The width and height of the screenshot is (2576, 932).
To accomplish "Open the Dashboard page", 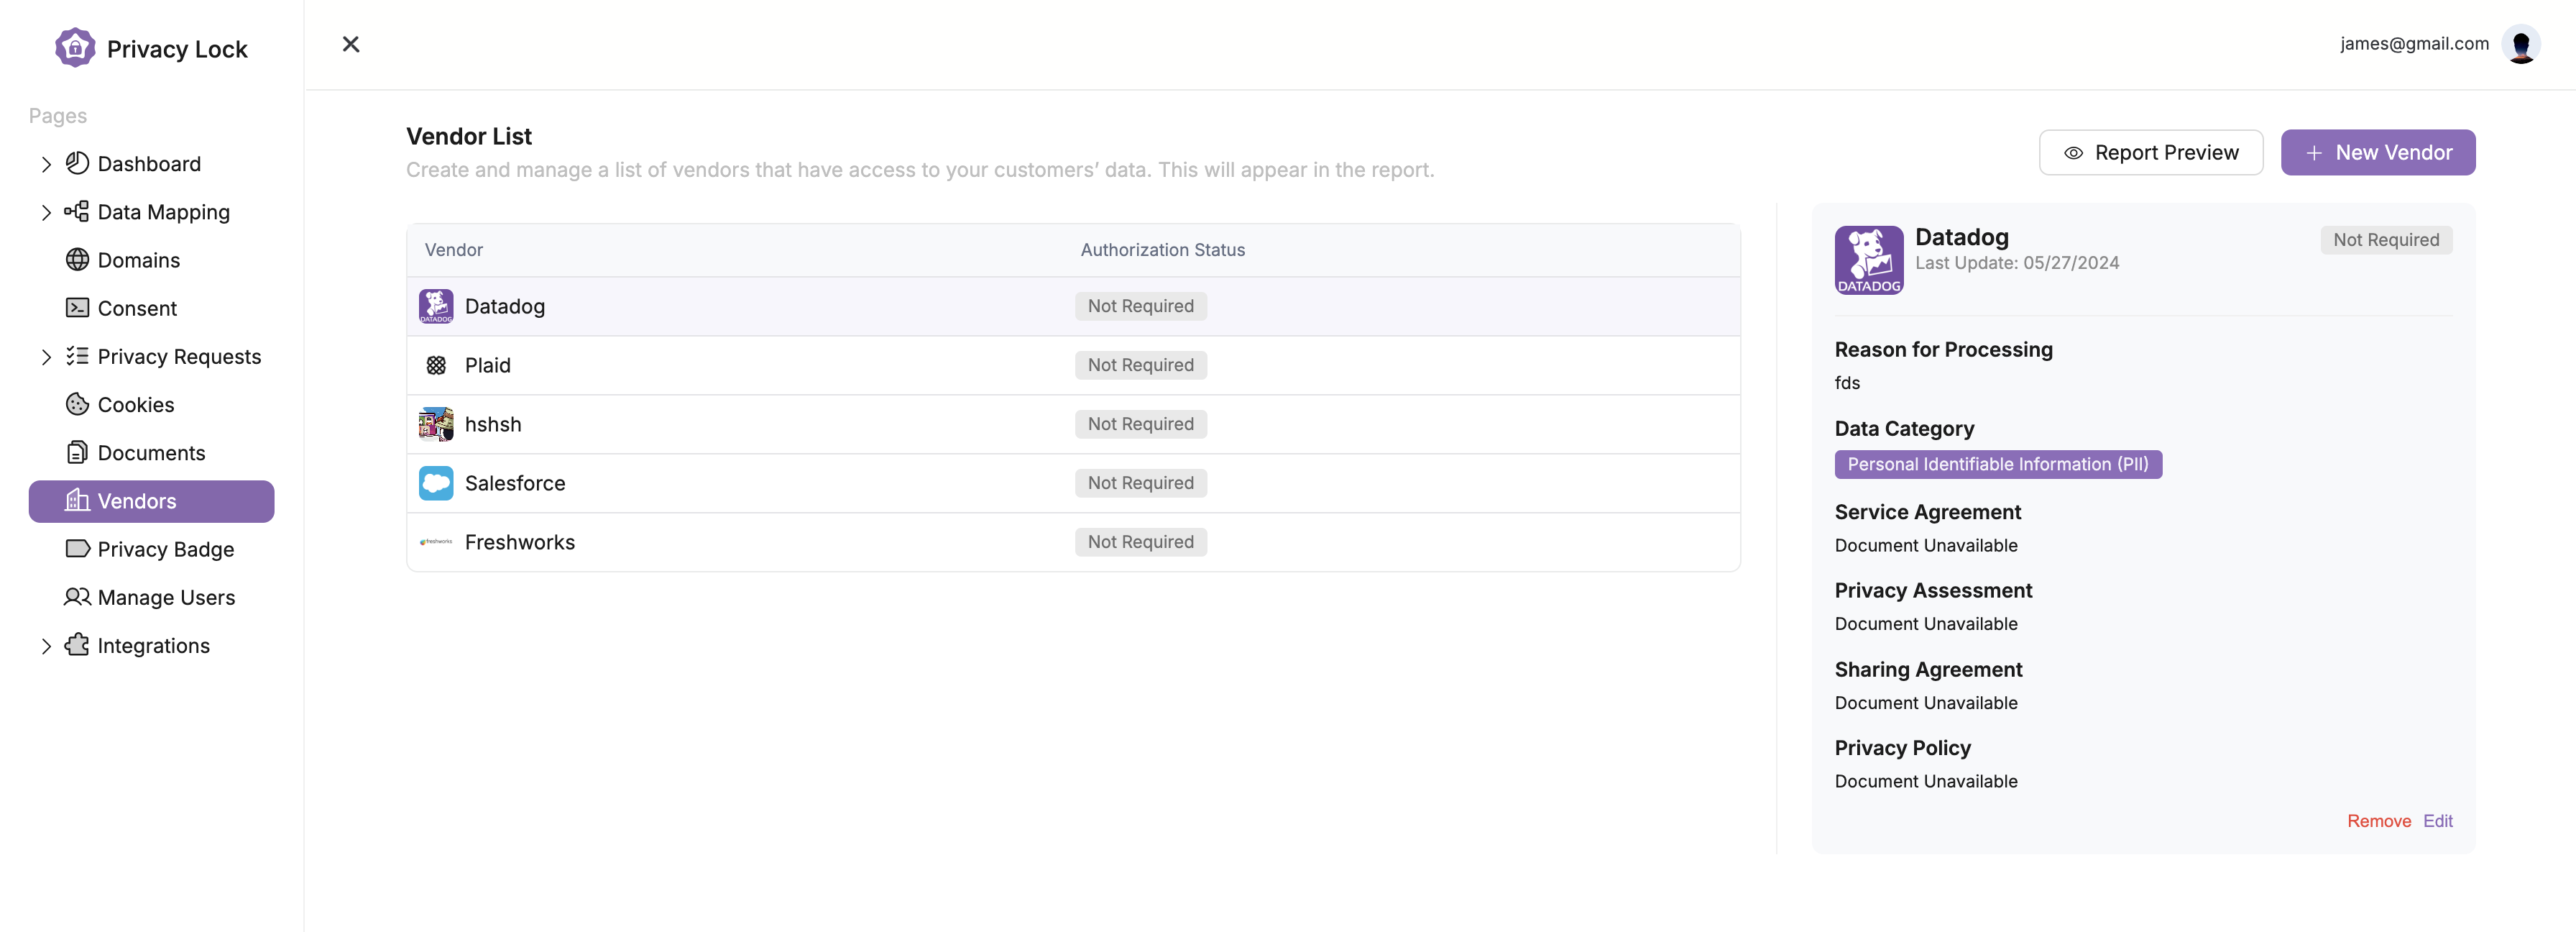I will [149, 164].
